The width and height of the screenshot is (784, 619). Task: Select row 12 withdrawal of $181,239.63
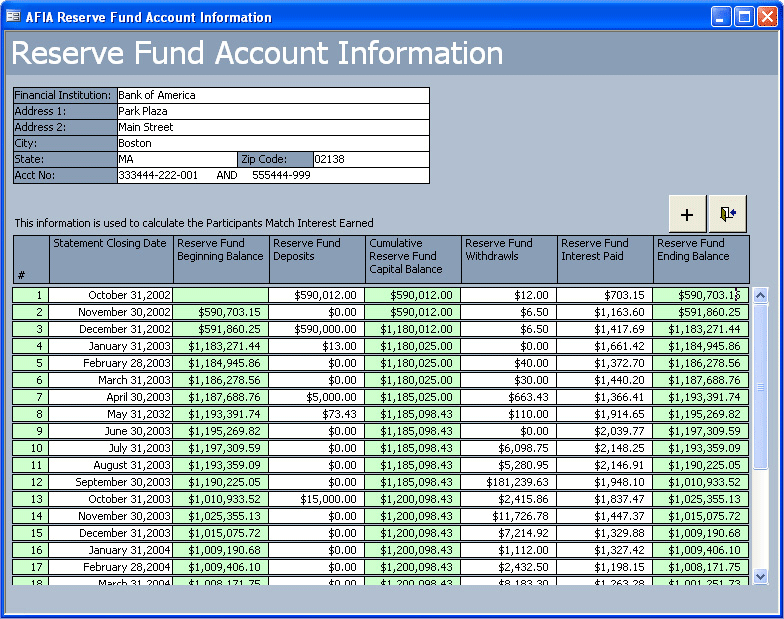[x=509, y=481]
